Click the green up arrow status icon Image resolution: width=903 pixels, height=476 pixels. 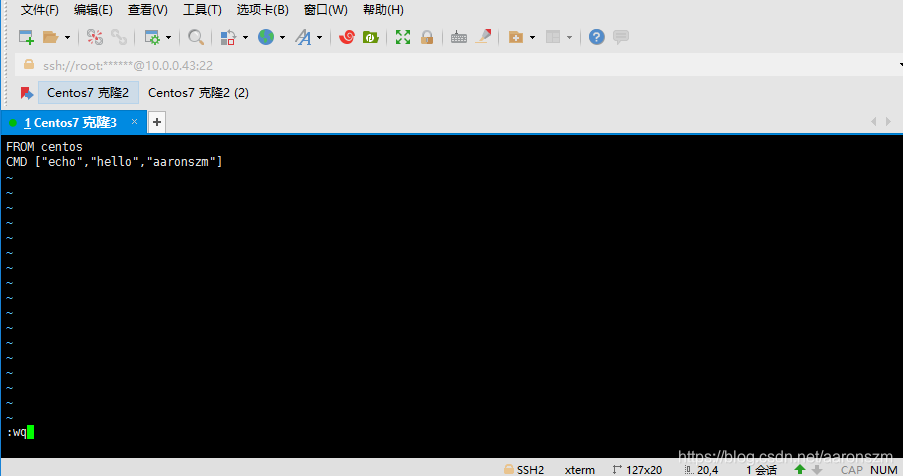tap(799, 470)
